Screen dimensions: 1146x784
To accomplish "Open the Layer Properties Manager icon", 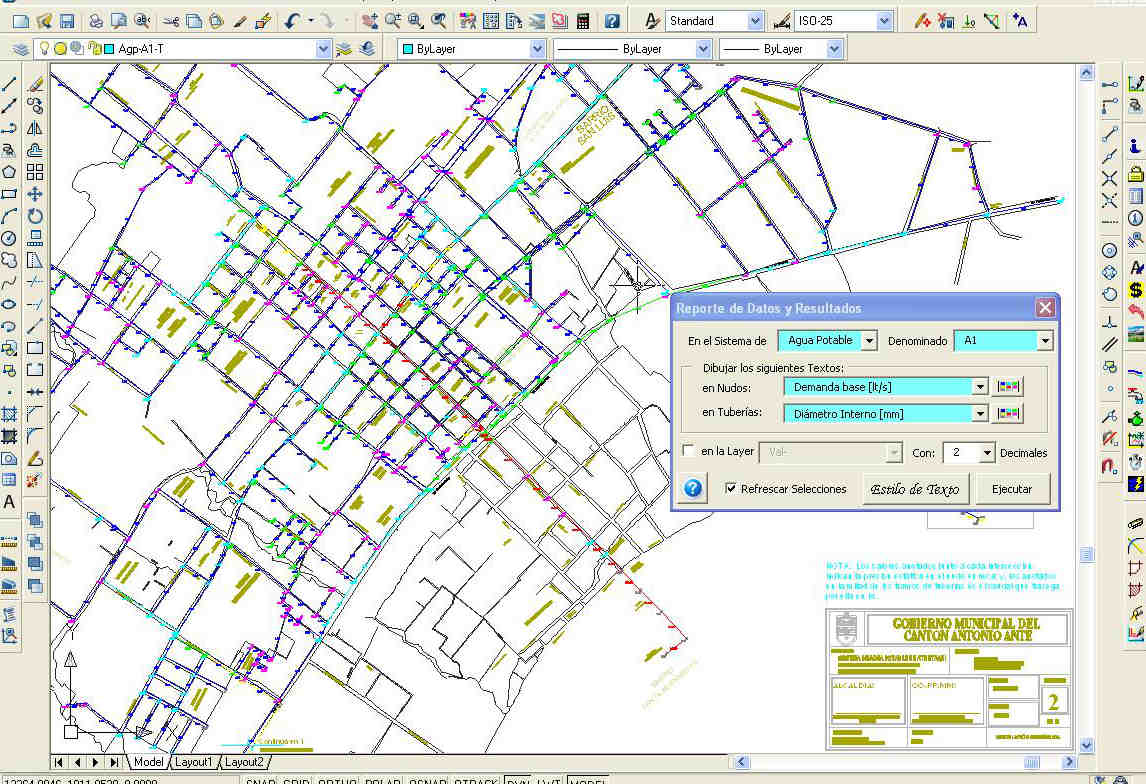I will coord(20,48).
